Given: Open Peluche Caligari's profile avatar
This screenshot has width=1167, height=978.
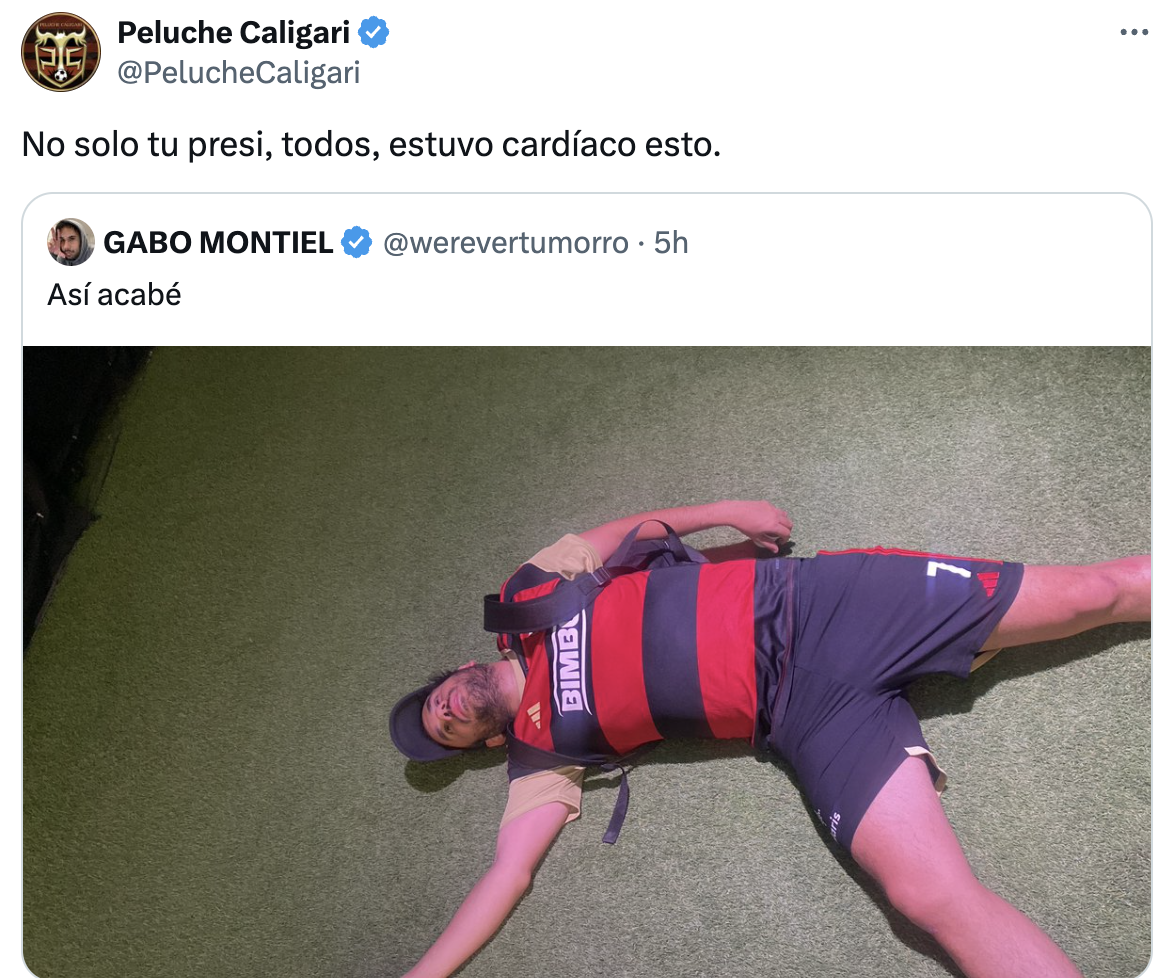Looking at the screenshot, I should 60,52.
